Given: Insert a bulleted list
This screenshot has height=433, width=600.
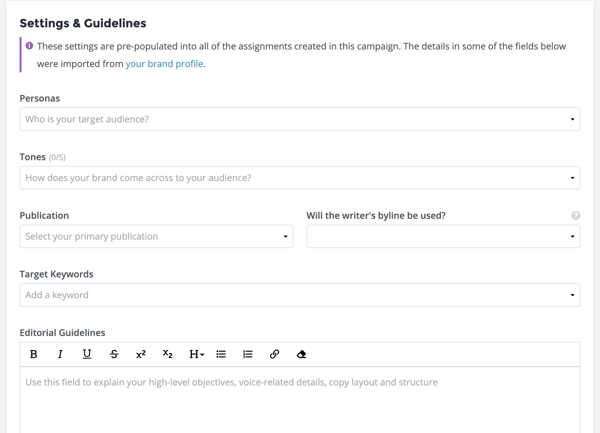Looking at the screenshot, I should 221,354.
